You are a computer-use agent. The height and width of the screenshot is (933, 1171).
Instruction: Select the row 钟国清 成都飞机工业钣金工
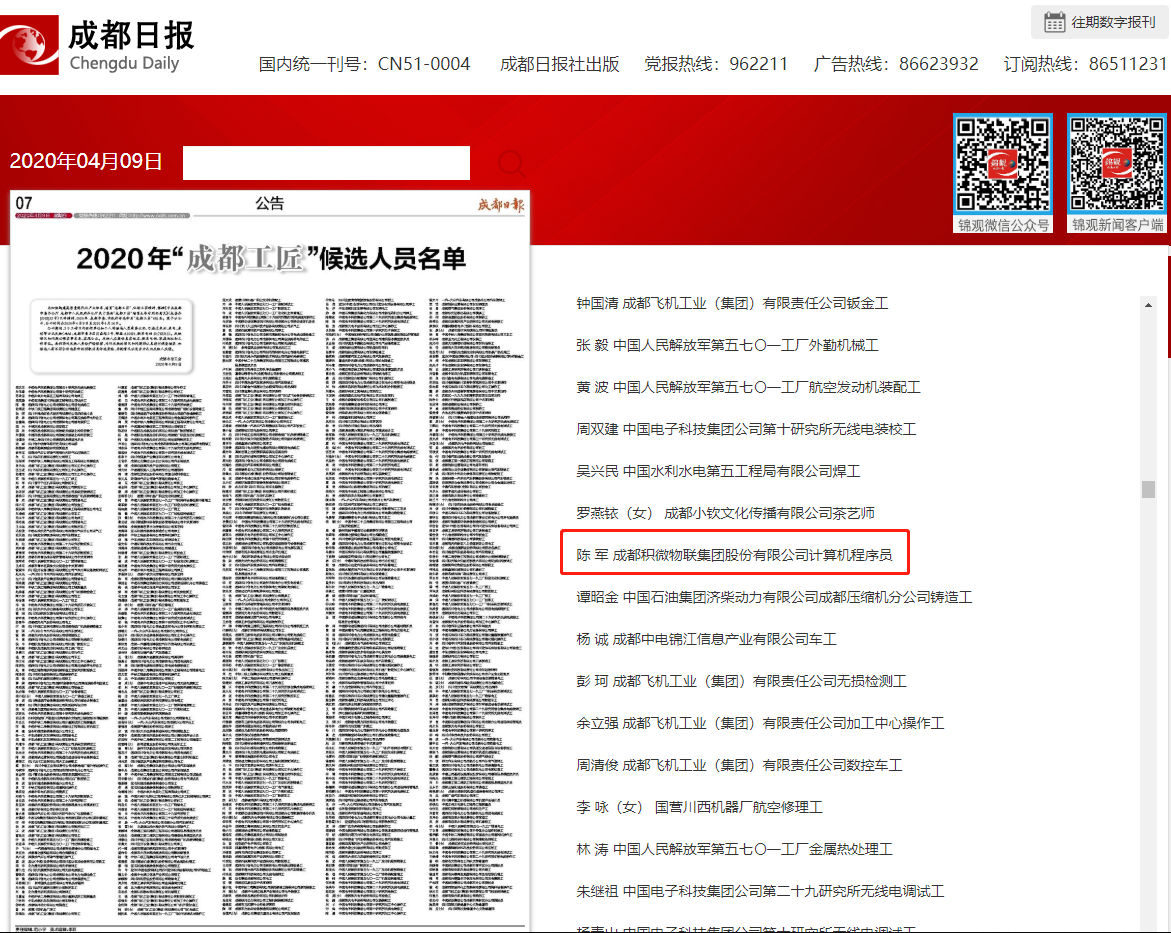732,303
